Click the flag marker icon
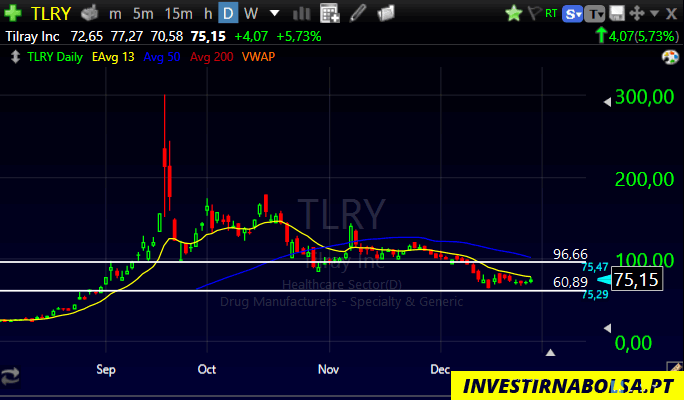Viewport: 684px width, 400px height. tap(534, 14)
